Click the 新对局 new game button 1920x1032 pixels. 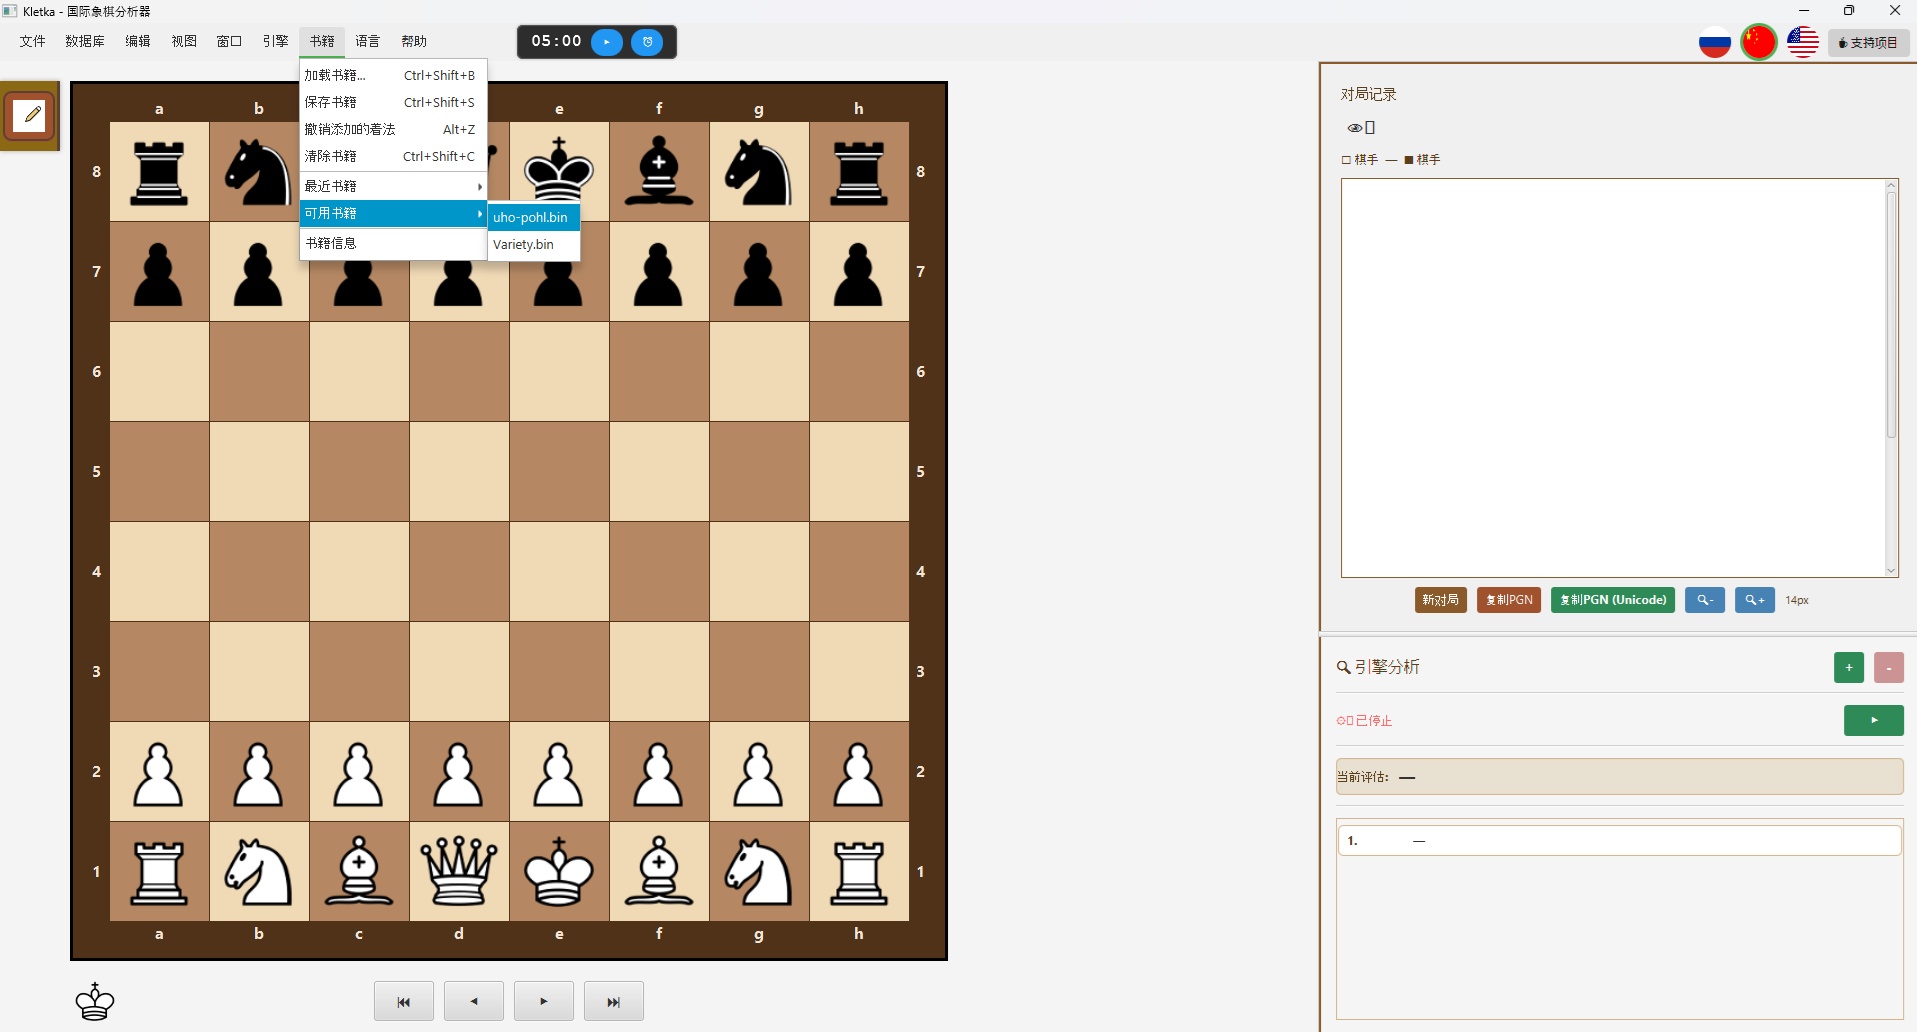1440,600
